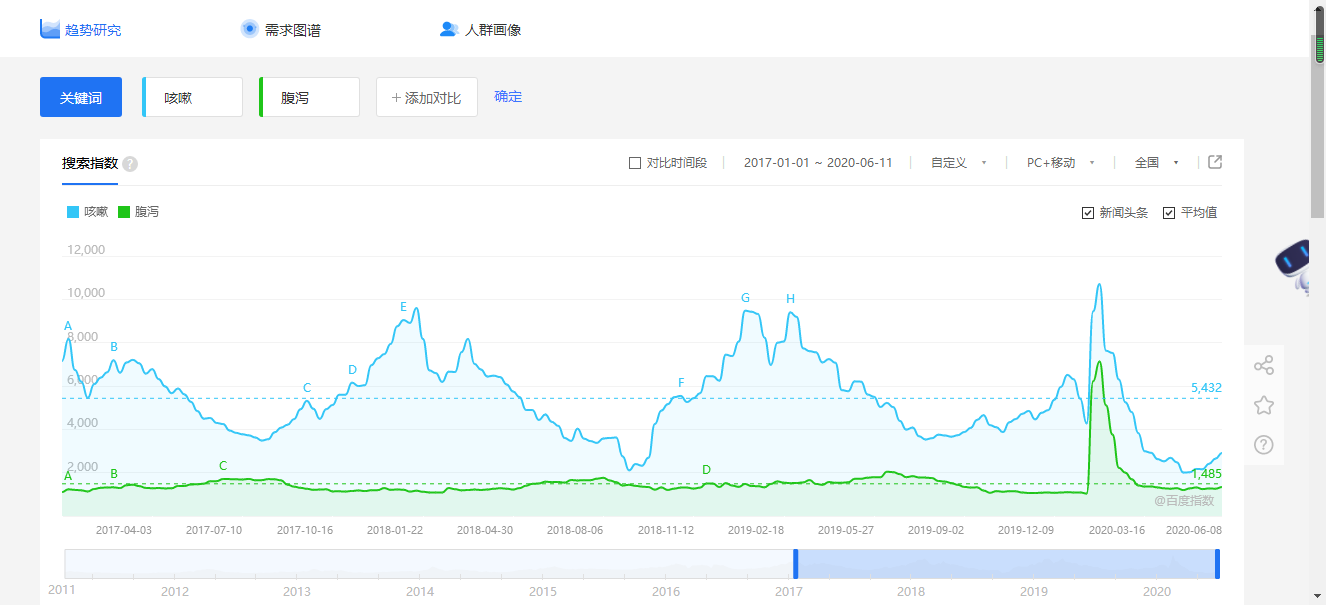1326x605 pixels.
Task: Click blue news marker B on chart
Action: 114,347
